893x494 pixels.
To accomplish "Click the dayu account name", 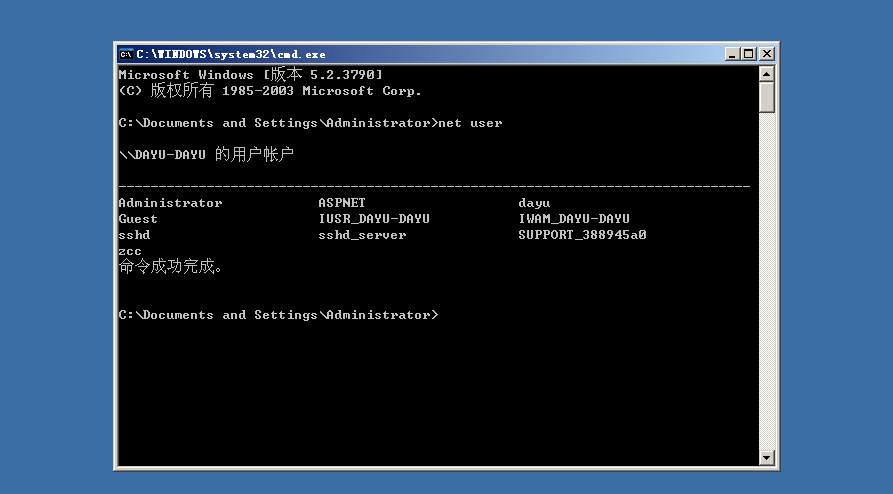I will [534, 203].
